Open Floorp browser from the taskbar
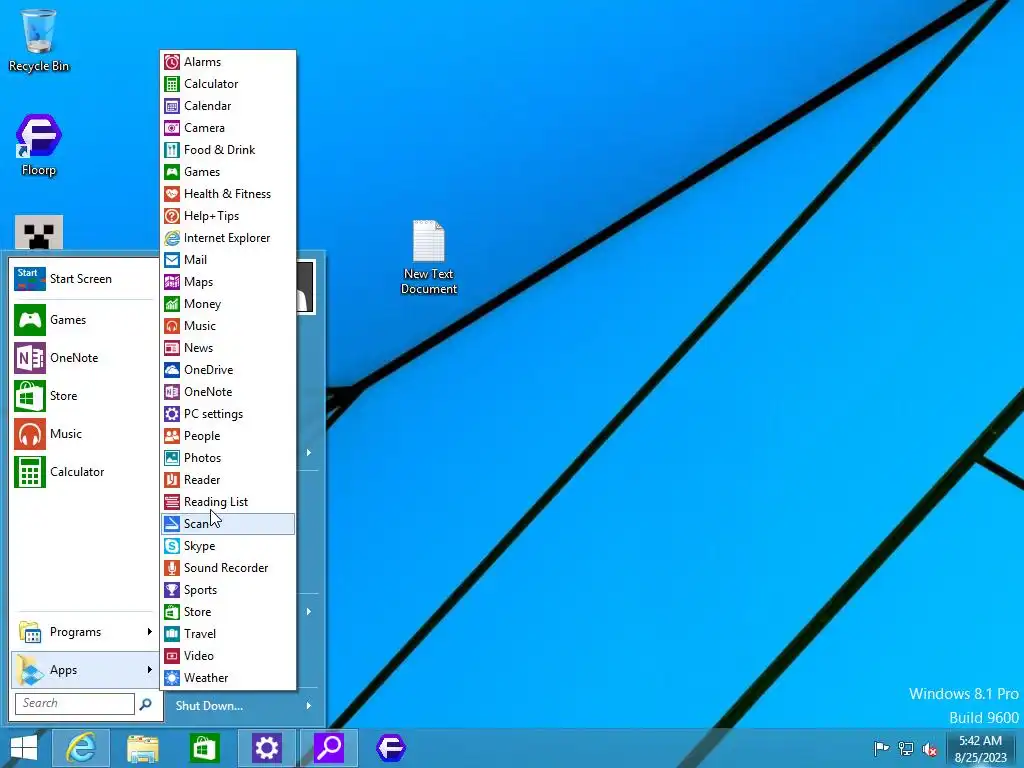 pyautogui.click(x=391, y=748)
